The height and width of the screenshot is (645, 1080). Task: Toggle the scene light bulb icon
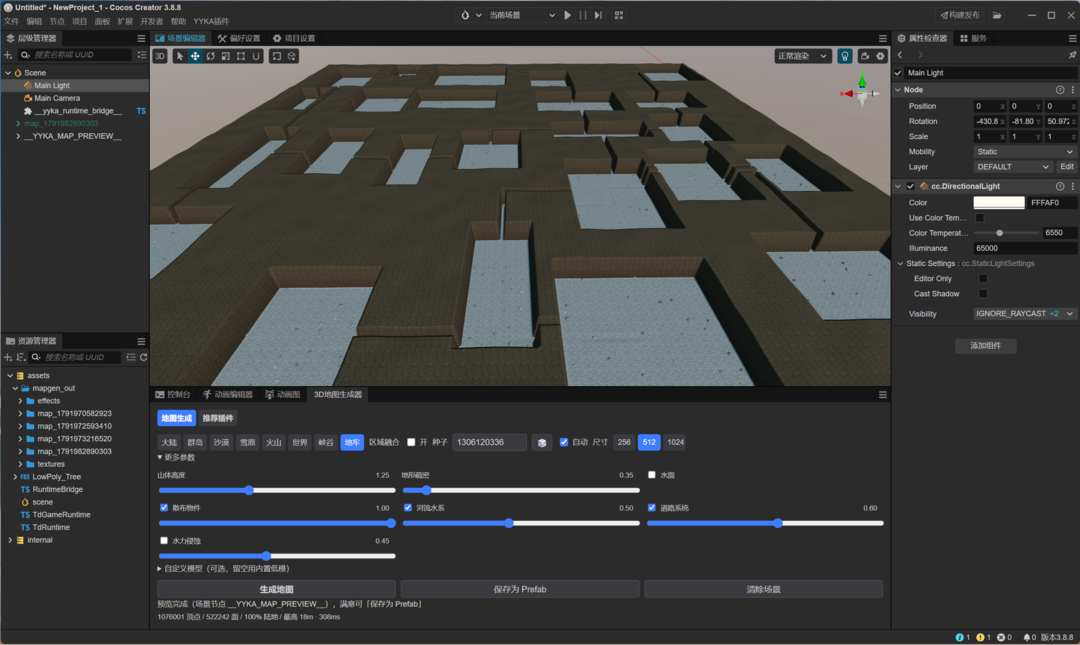click(x=844, y=57)
